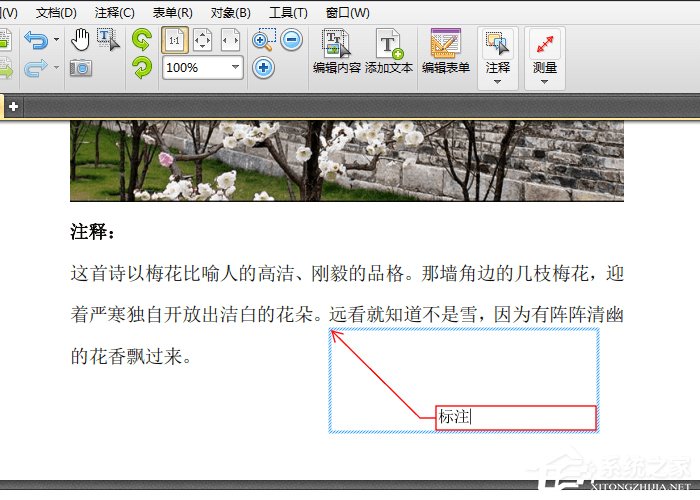The width and height of the screenshot is (700, 500).
Task: Rotate the page clockwise
Action: pyautogui.click(x=142, y=68)
